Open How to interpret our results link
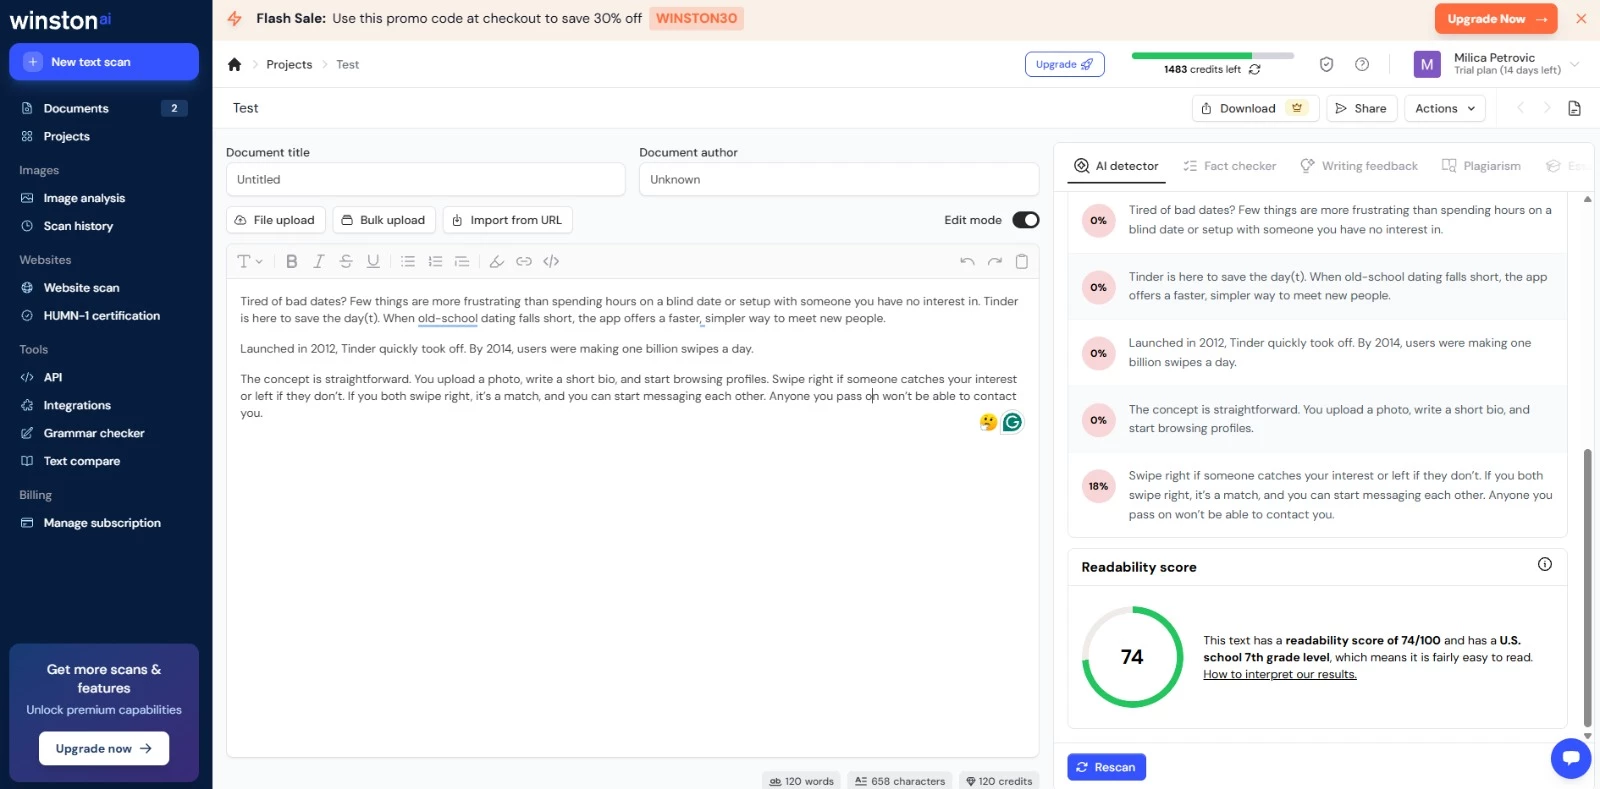The image size is (1600, 789). 1280,674
